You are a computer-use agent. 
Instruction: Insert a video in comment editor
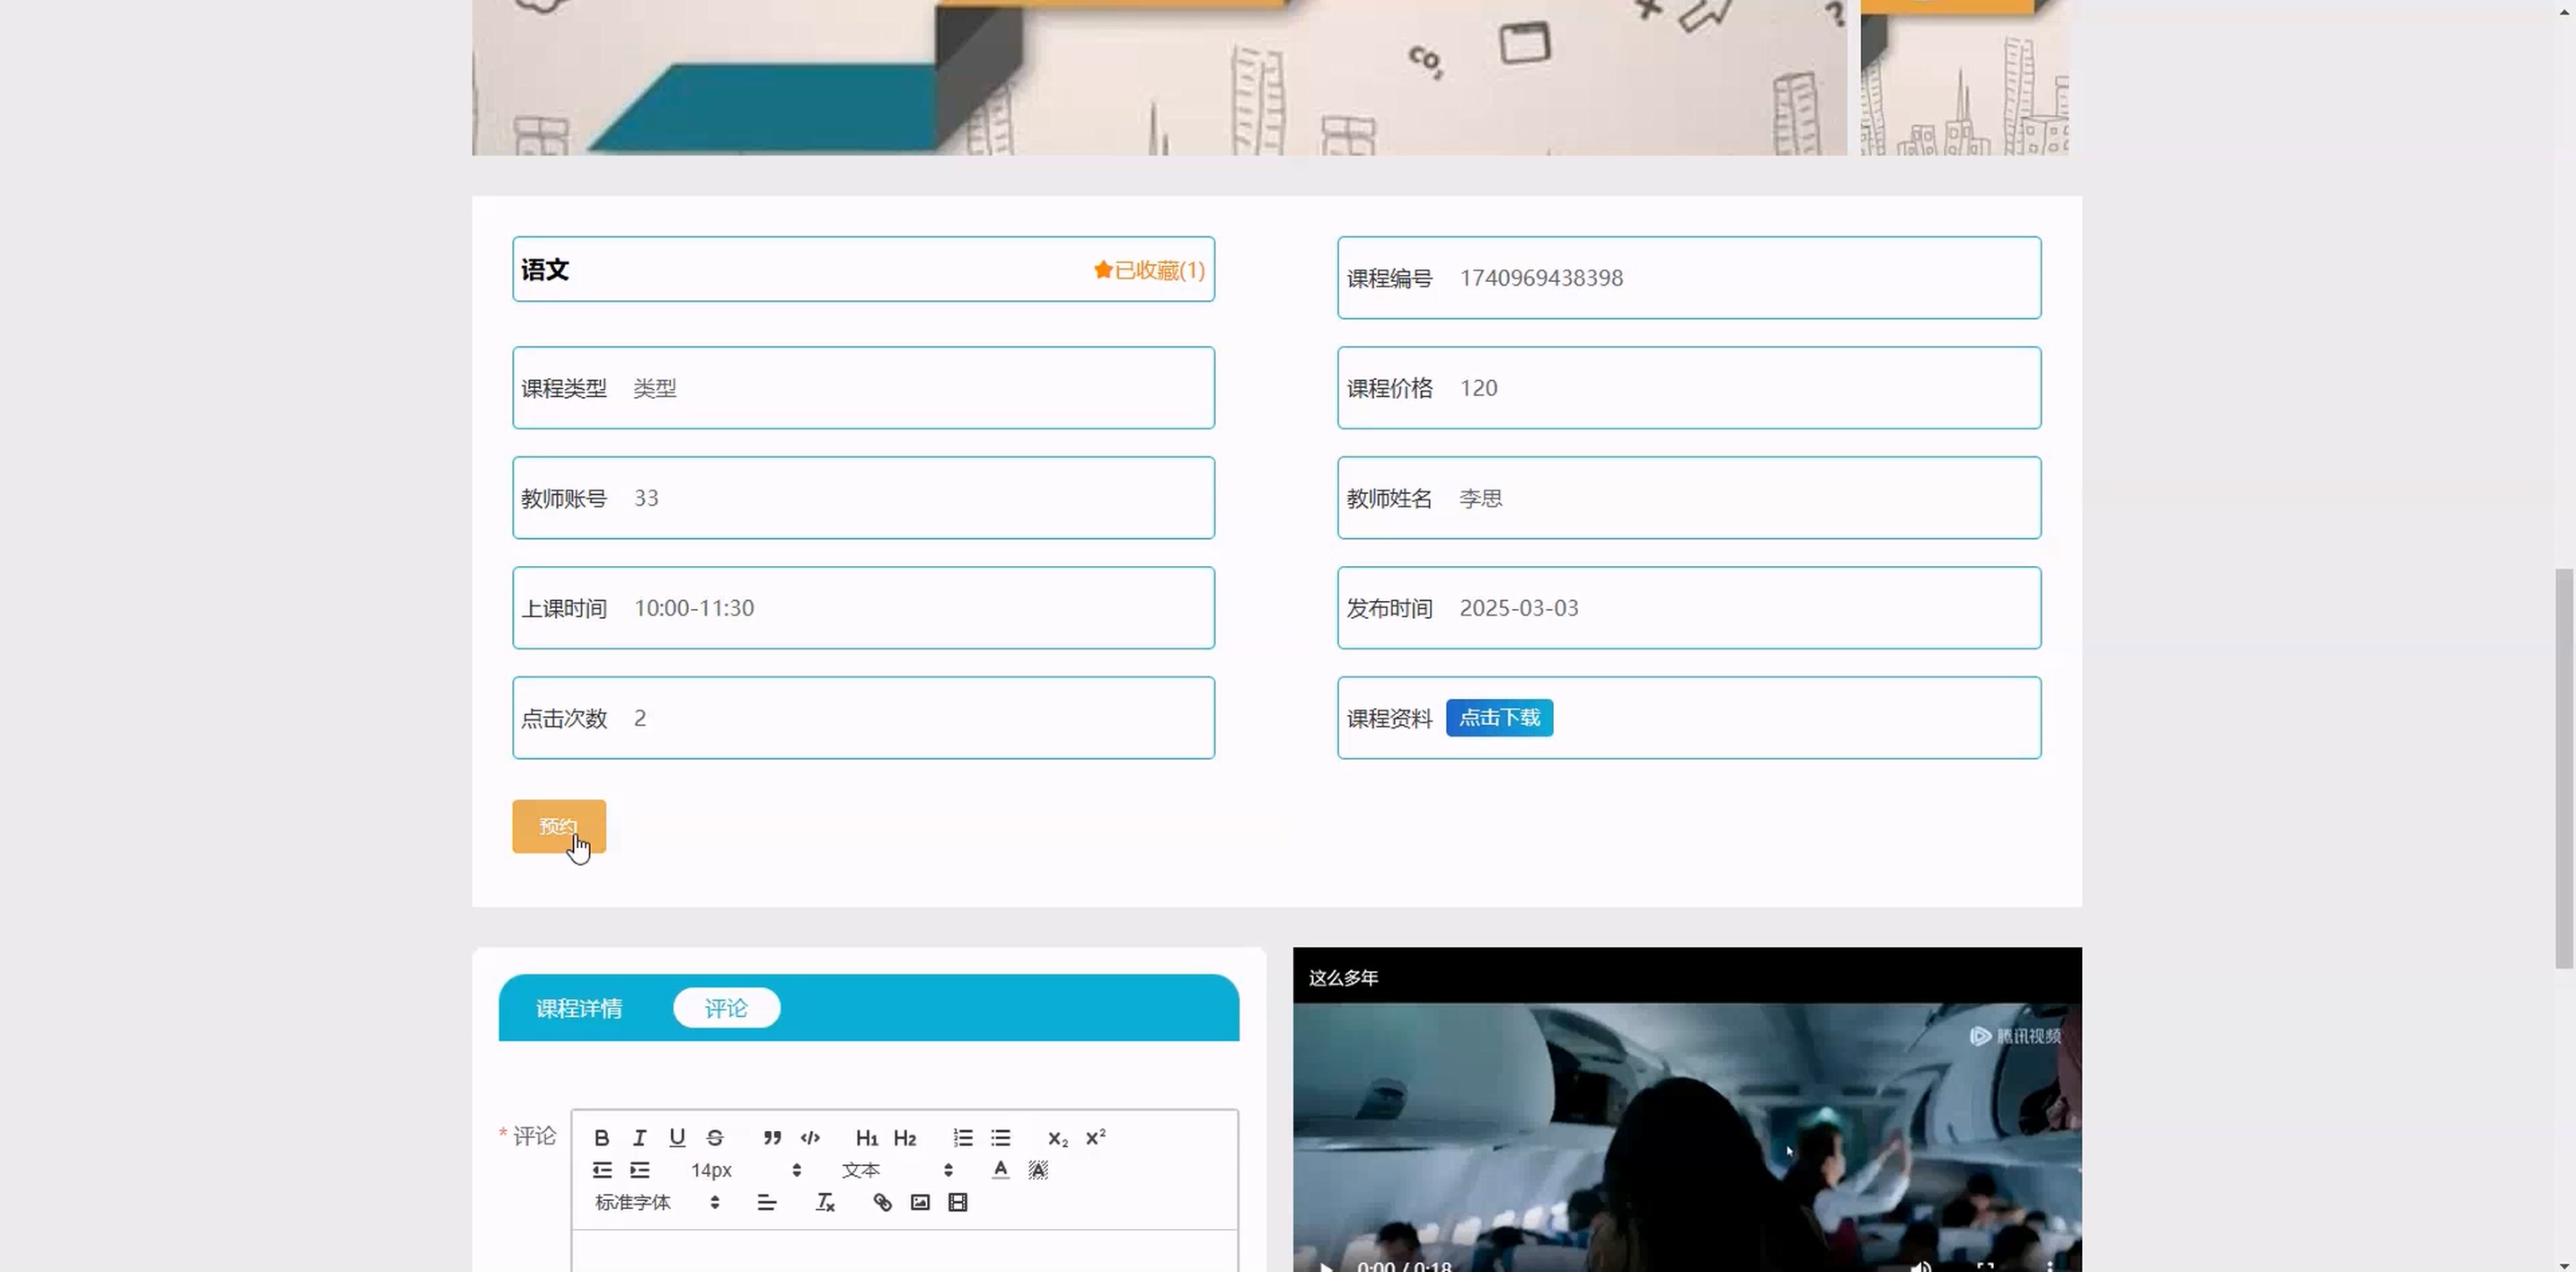pos(958,1203)
